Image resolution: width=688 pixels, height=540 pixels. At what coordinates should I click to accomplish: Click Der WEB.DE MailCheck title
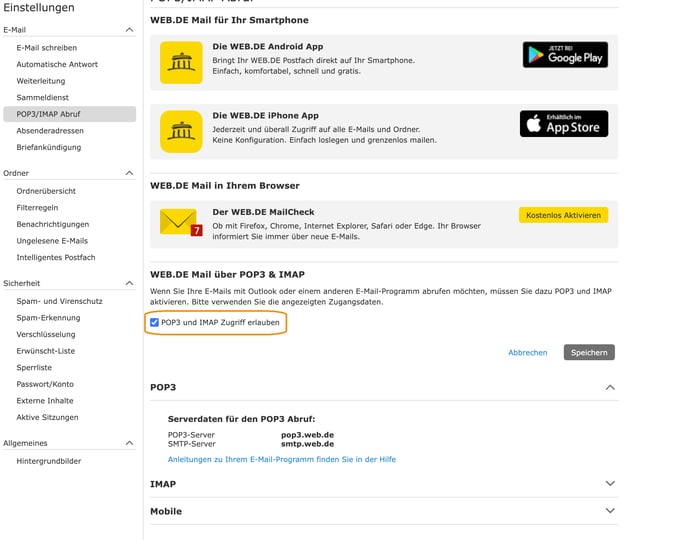263,212
